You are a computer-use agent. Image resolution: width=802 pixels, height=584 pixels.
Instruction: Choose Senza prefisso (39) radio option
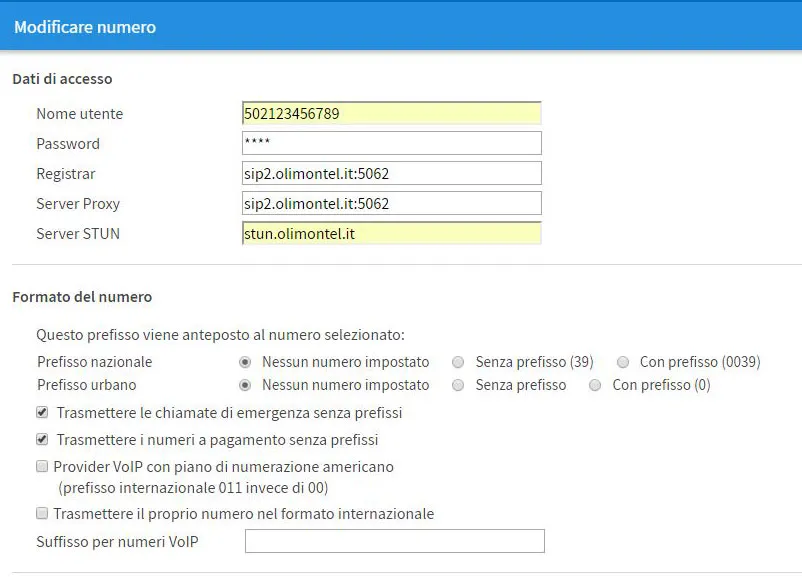(458, 362)
